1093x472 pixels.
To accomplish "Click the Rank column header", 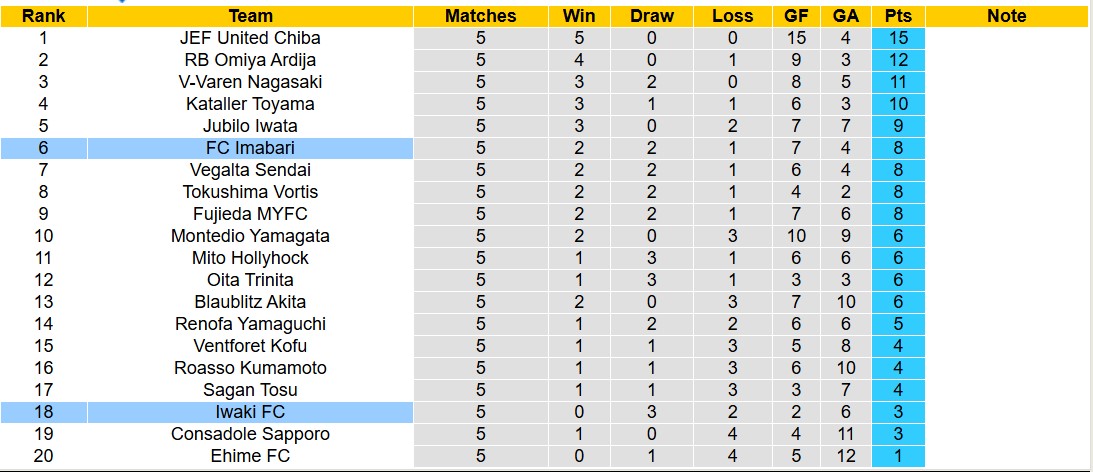I will (43, 16).
